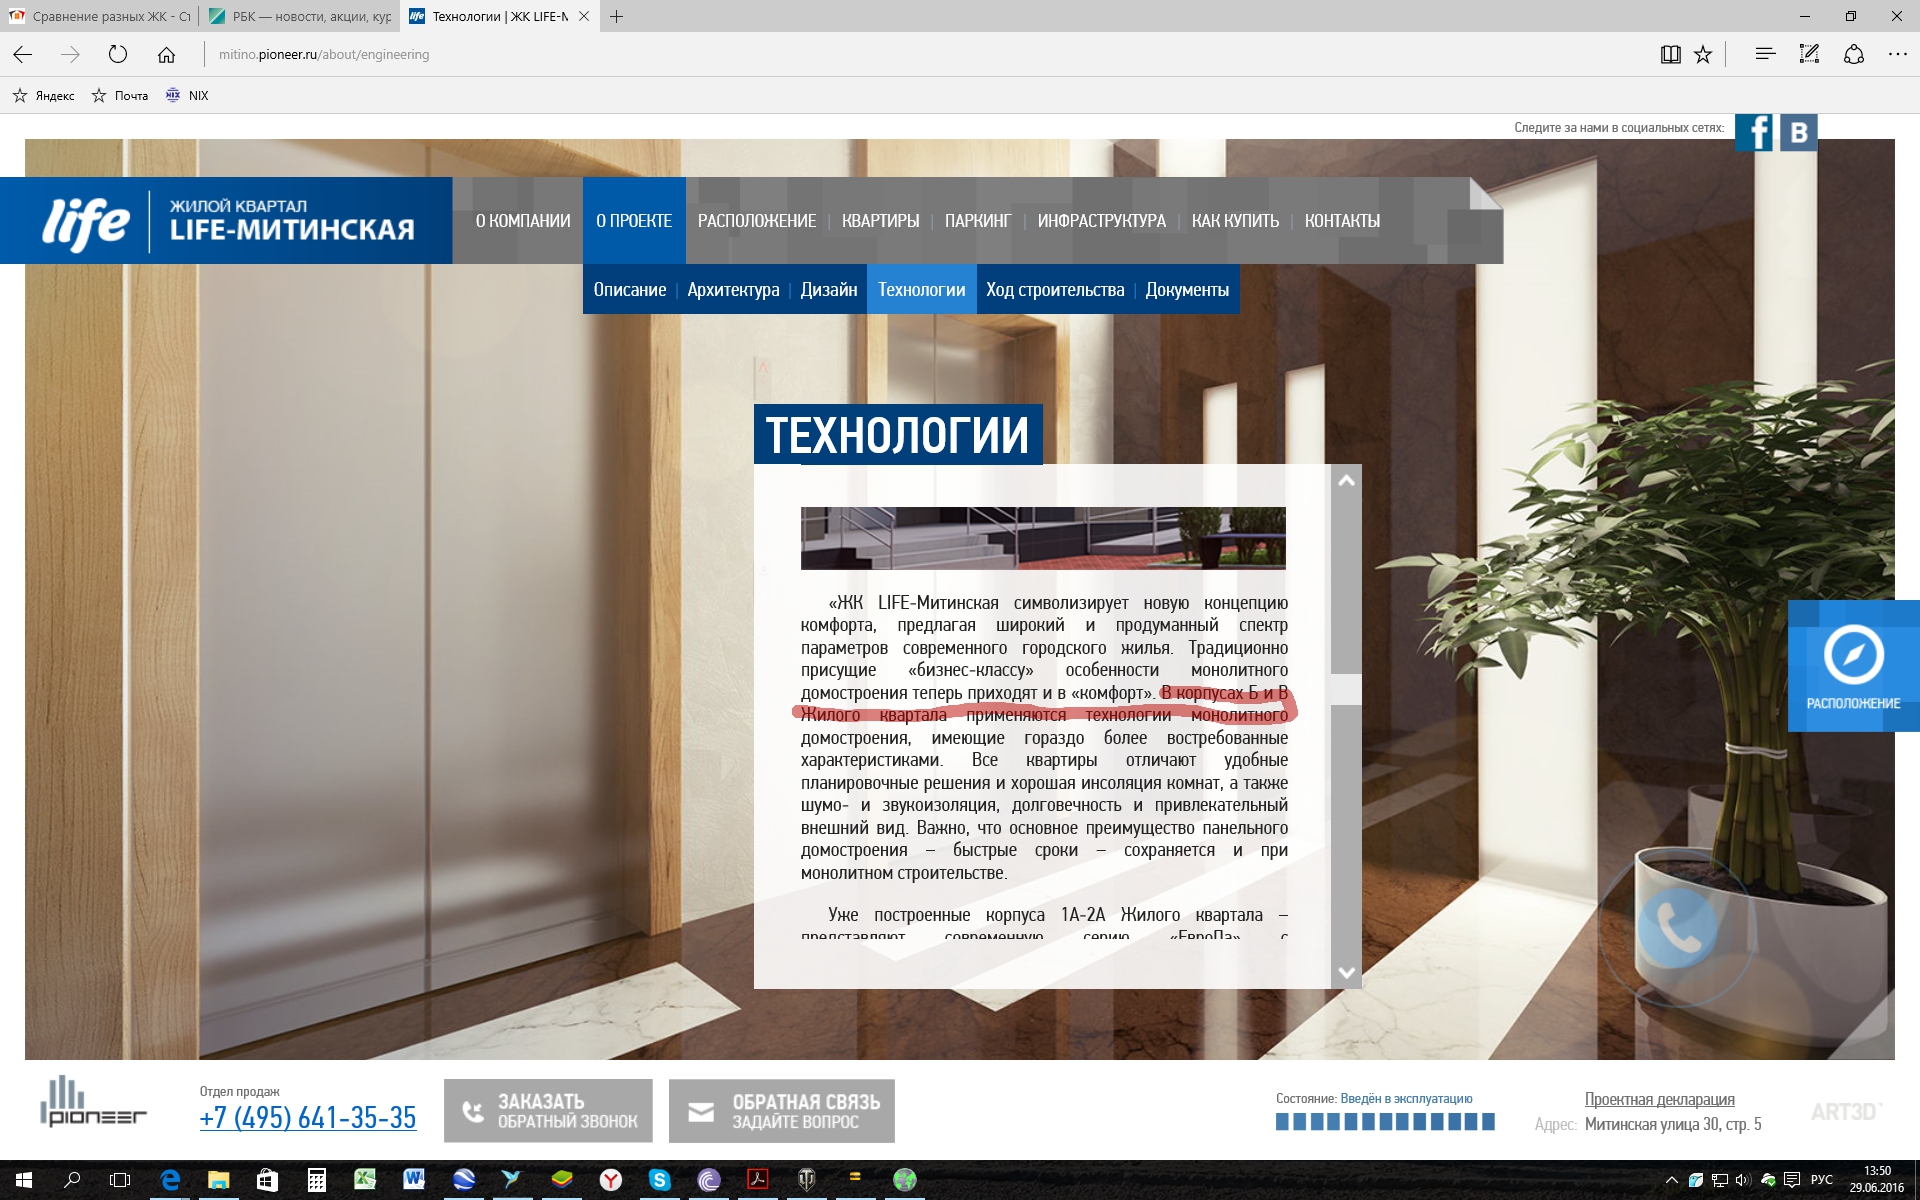Switch to the РБК новости tab
1920x1200 pixels.
tap(300, 16)
